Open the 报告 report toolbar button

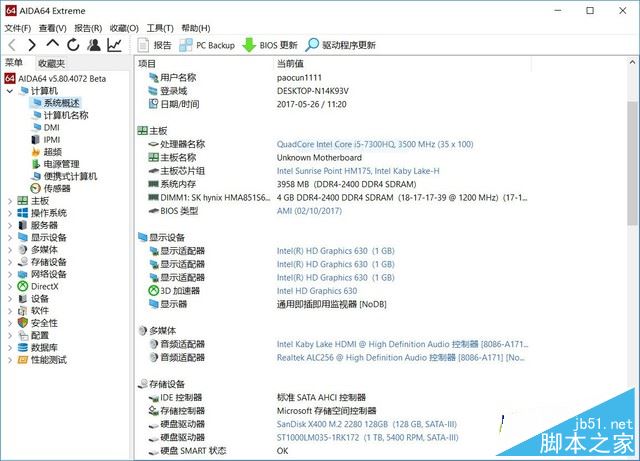155,45
